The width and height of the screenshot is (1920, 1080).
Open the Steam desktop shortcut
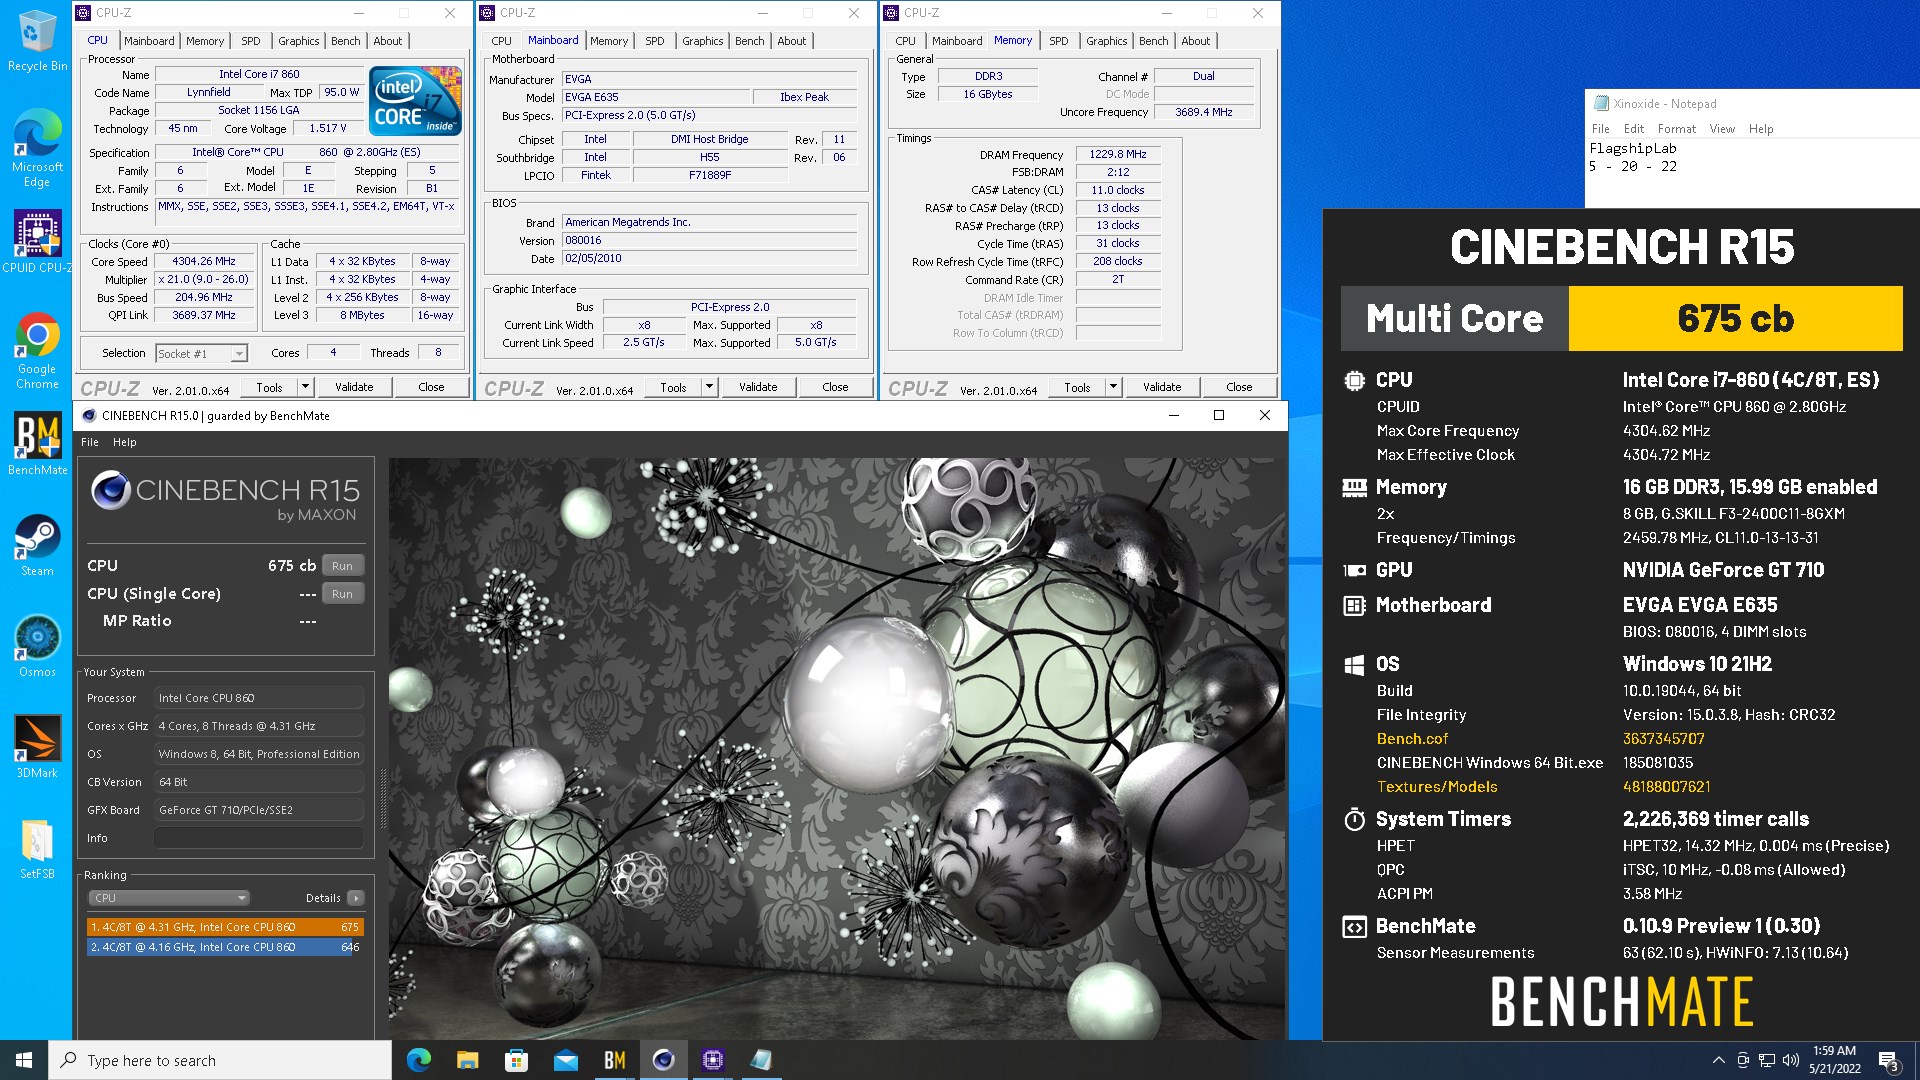[37, 545]
